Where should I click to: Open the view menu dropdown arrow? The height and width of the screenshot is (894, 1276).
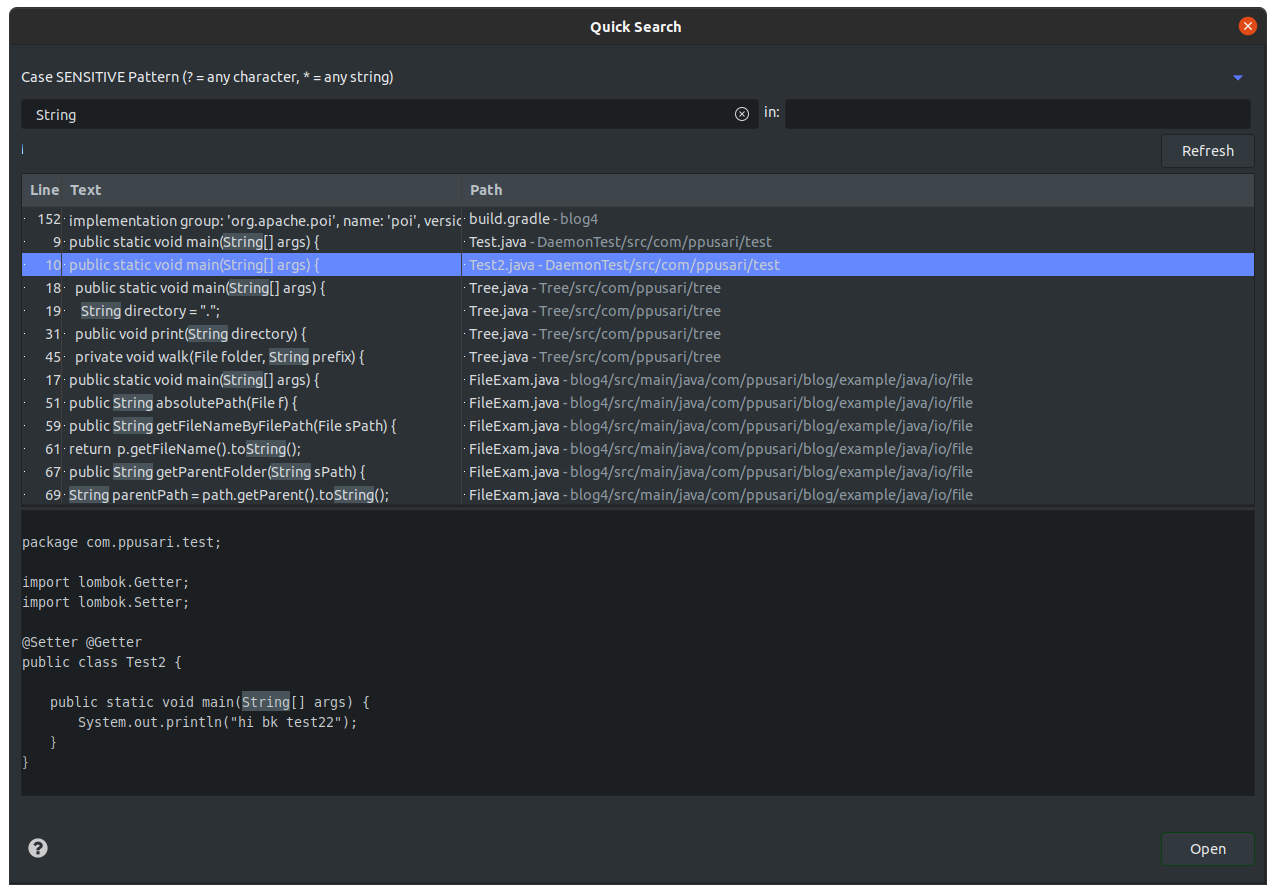pyautogui.click(x=1238, y=77)
